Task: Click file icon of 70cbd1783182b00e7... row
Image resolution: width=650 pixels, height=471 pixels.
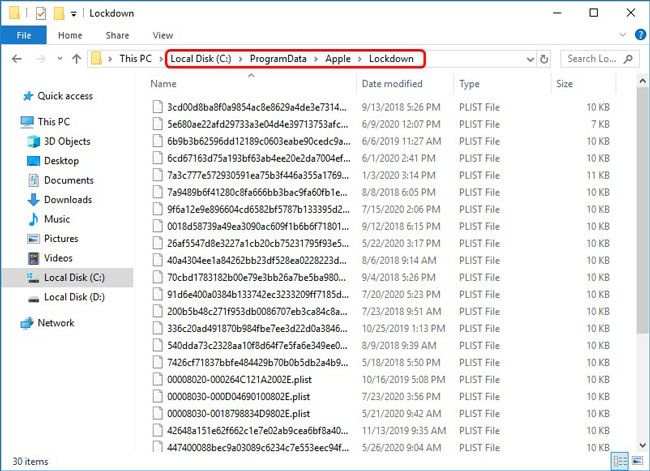Action: 158,277
